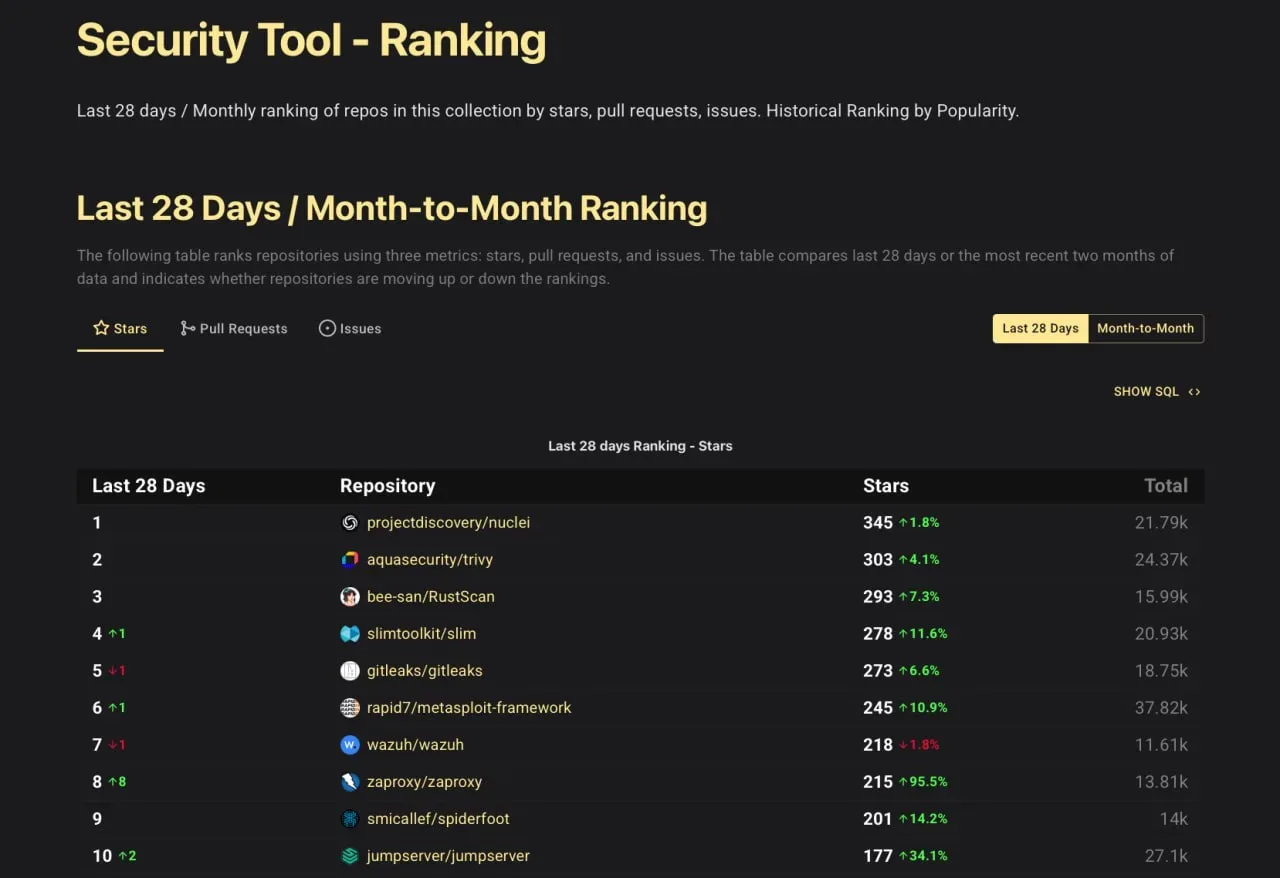Screen dimensions: 1280x878
Task: Switch ranking to Last 28 Days
Action: 1040,329
